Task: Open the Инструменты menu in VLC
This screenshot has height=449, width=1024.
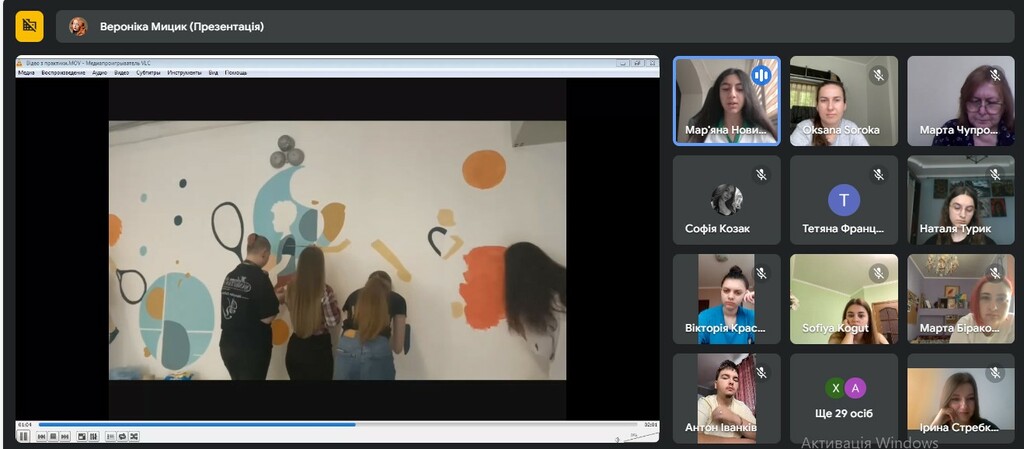Action: pyautogui.click(x=184, y=73)
